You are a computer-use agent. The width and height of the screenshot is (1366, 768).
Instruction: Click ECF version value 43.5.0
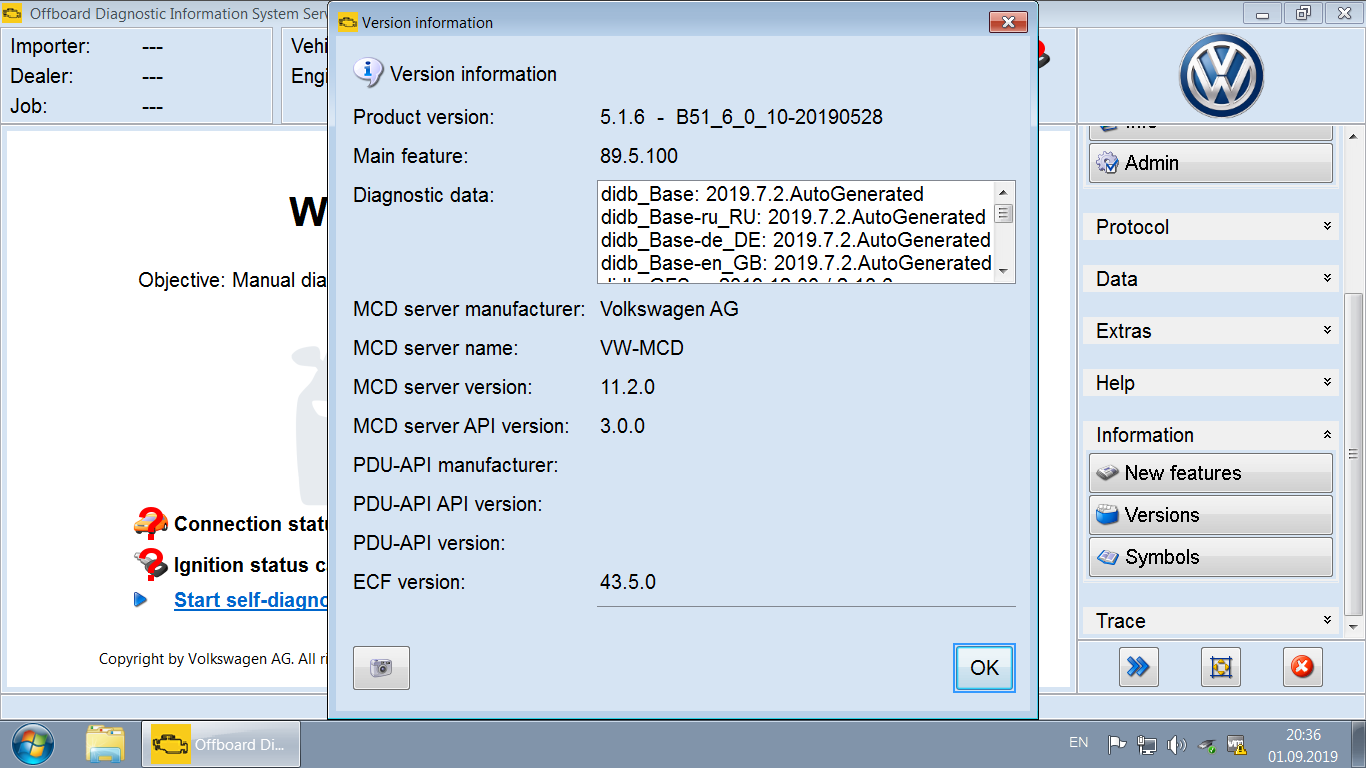(628, 582)
